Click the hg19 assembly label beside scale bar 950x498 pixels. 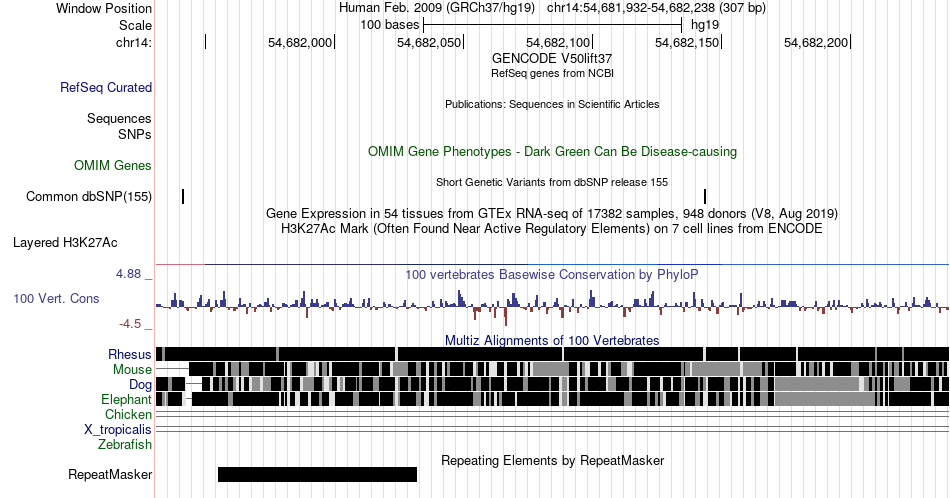(705, 25)
